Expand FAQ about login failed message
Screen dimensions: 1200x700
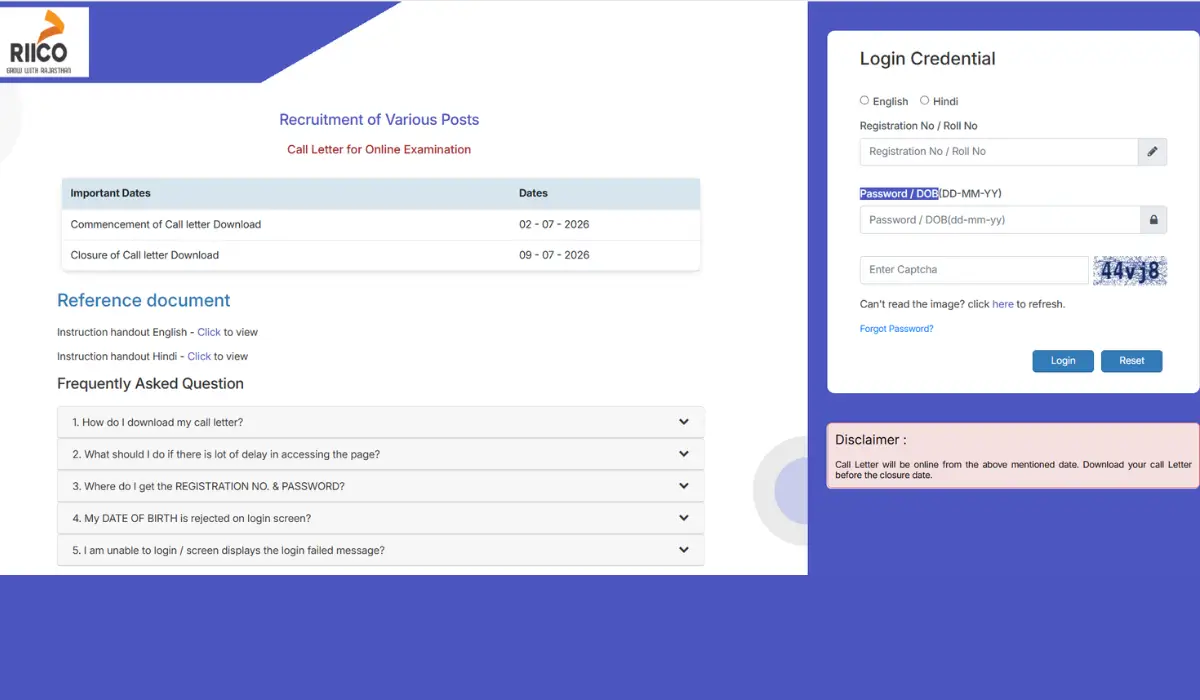(x=381, y=550)
